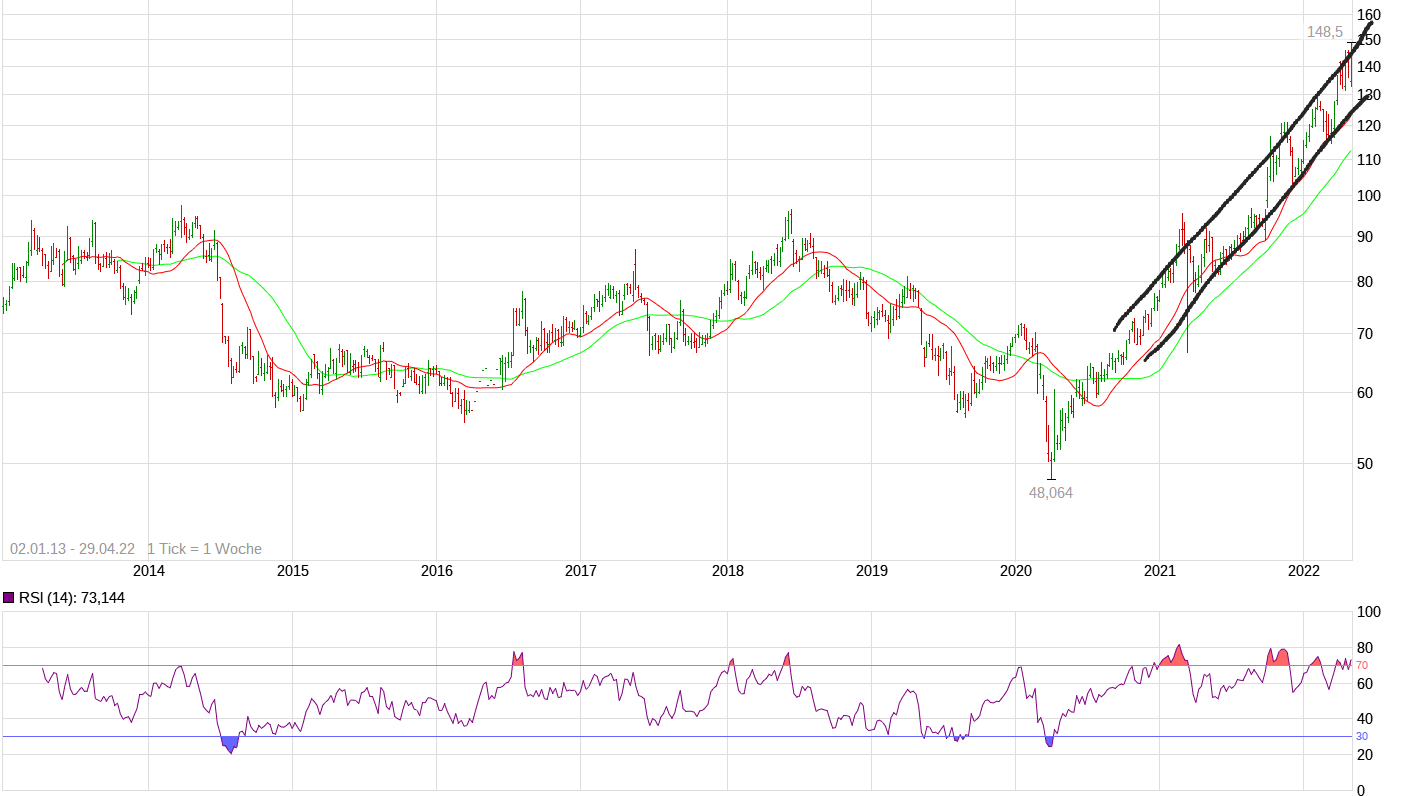
Task: Click the 2016 year label on the time axis
Action: 437,571
